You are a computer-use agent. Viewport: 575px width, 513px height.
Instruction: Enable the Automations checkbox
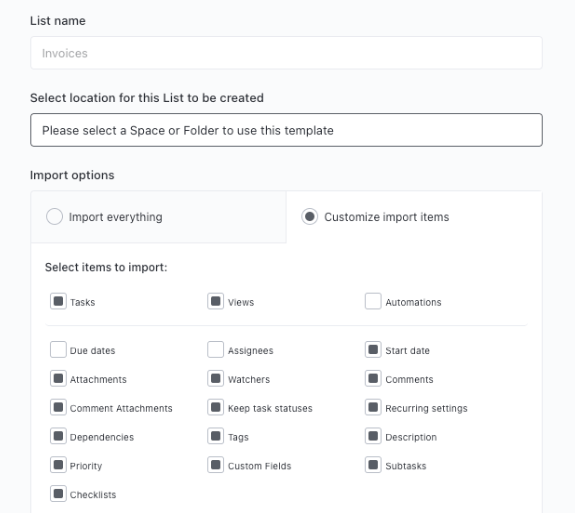(x=373, y=301)
